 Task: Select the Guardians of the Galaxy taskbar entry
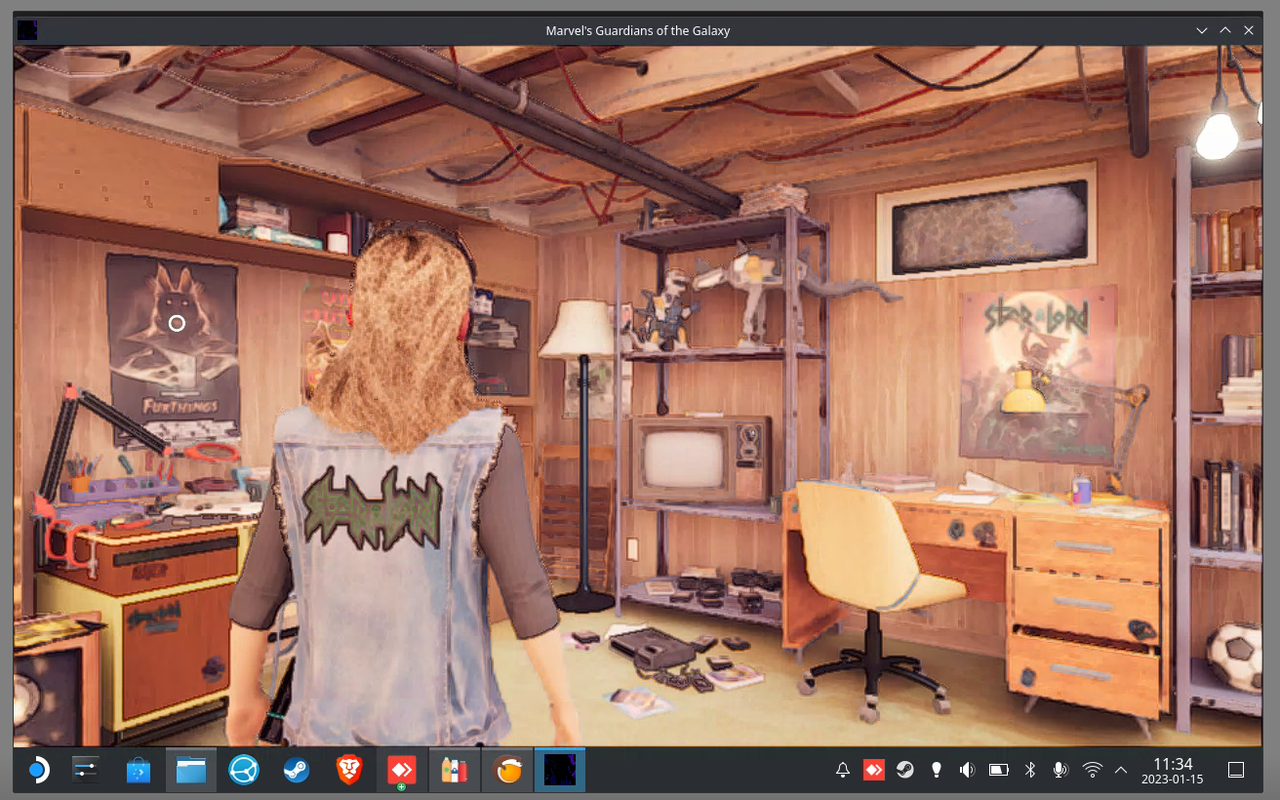pos(560,770)
